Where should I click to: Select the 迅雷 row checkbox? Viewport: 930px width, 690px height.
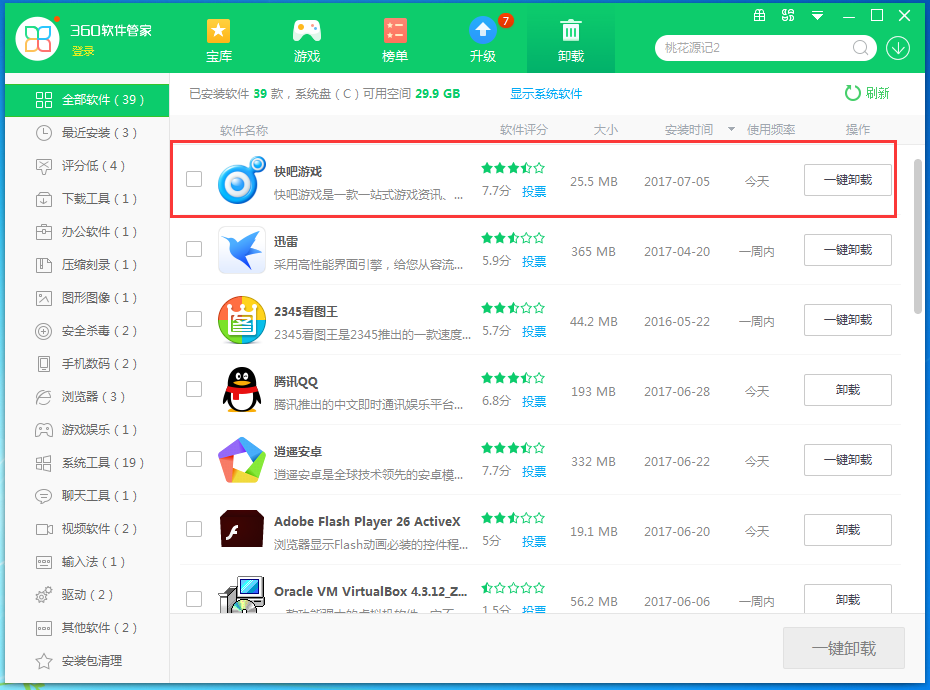194,250
